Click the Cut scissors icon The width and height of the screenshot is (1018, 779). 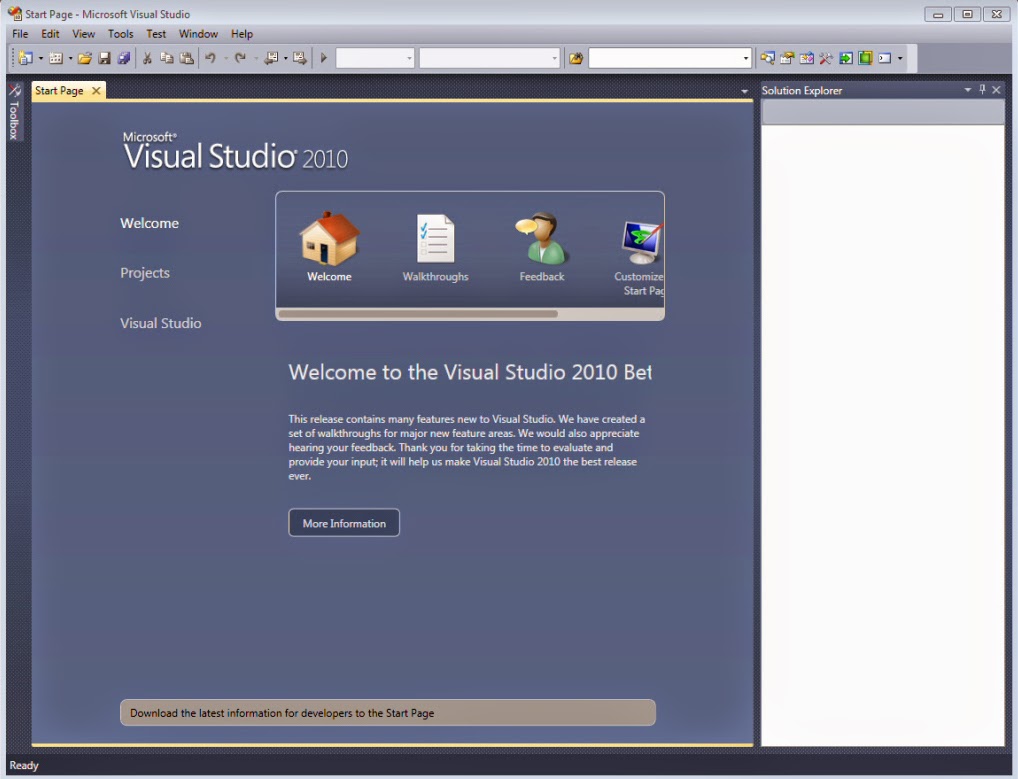pos(147,58)
